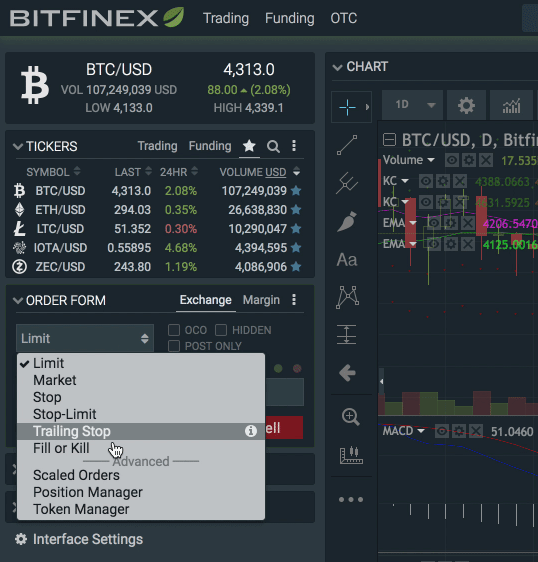The height and width of the screenshot is (562, 538).
Task: Enable the OCO checkbox
Action: (x=174, y=330)
